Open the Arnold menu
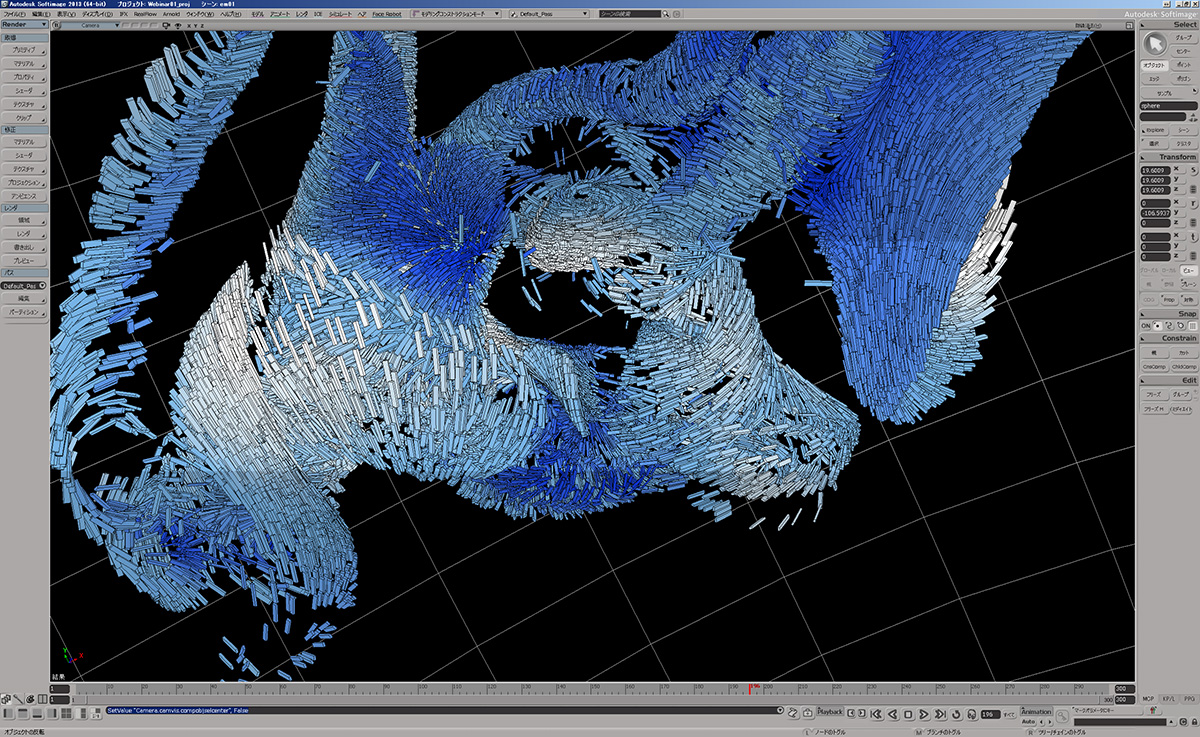 (x=174, y=15)
